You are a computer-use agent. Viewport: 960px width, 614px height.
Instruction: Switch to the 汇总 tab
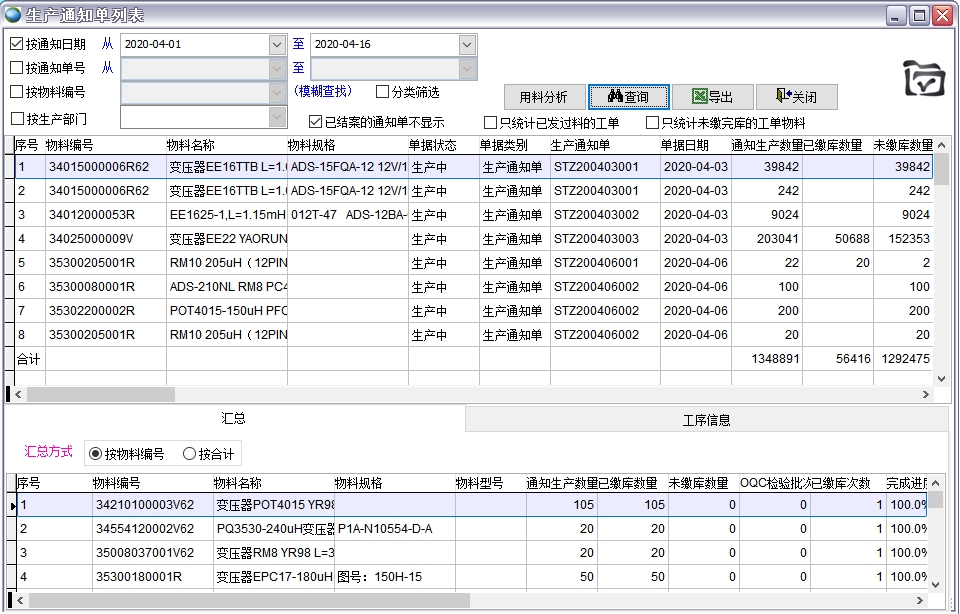click(x=233, y=419)
